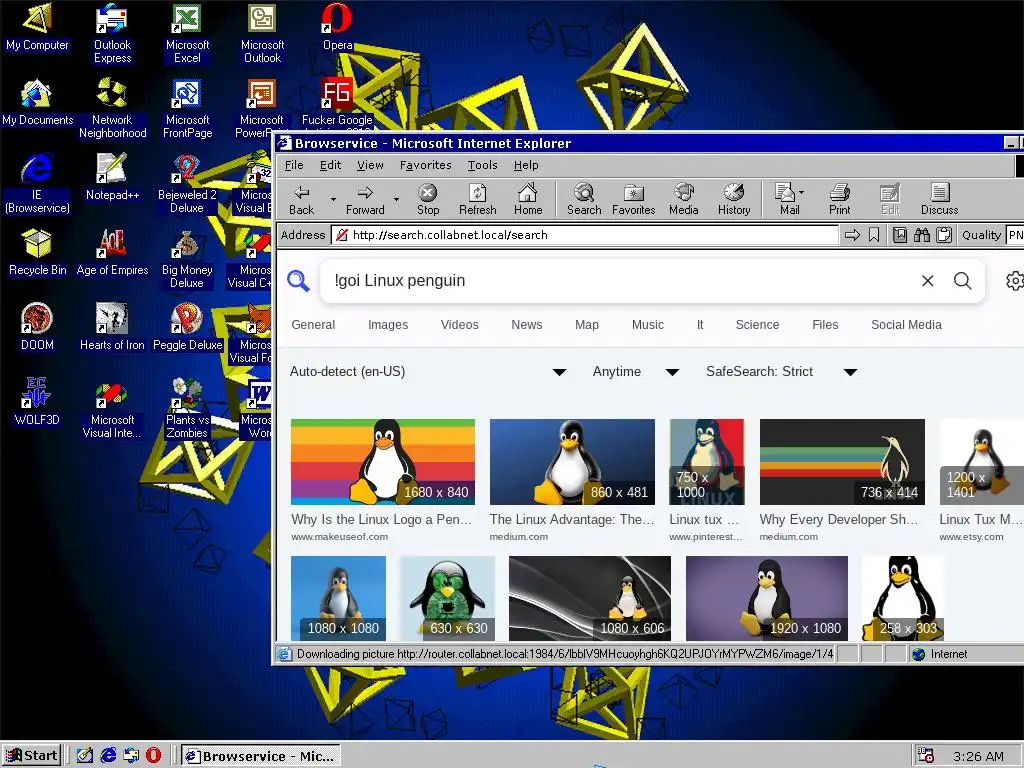The image size is (1024, 768).
Task: Select the IE (Browservice) desktop icon
Action: (37, 184)
